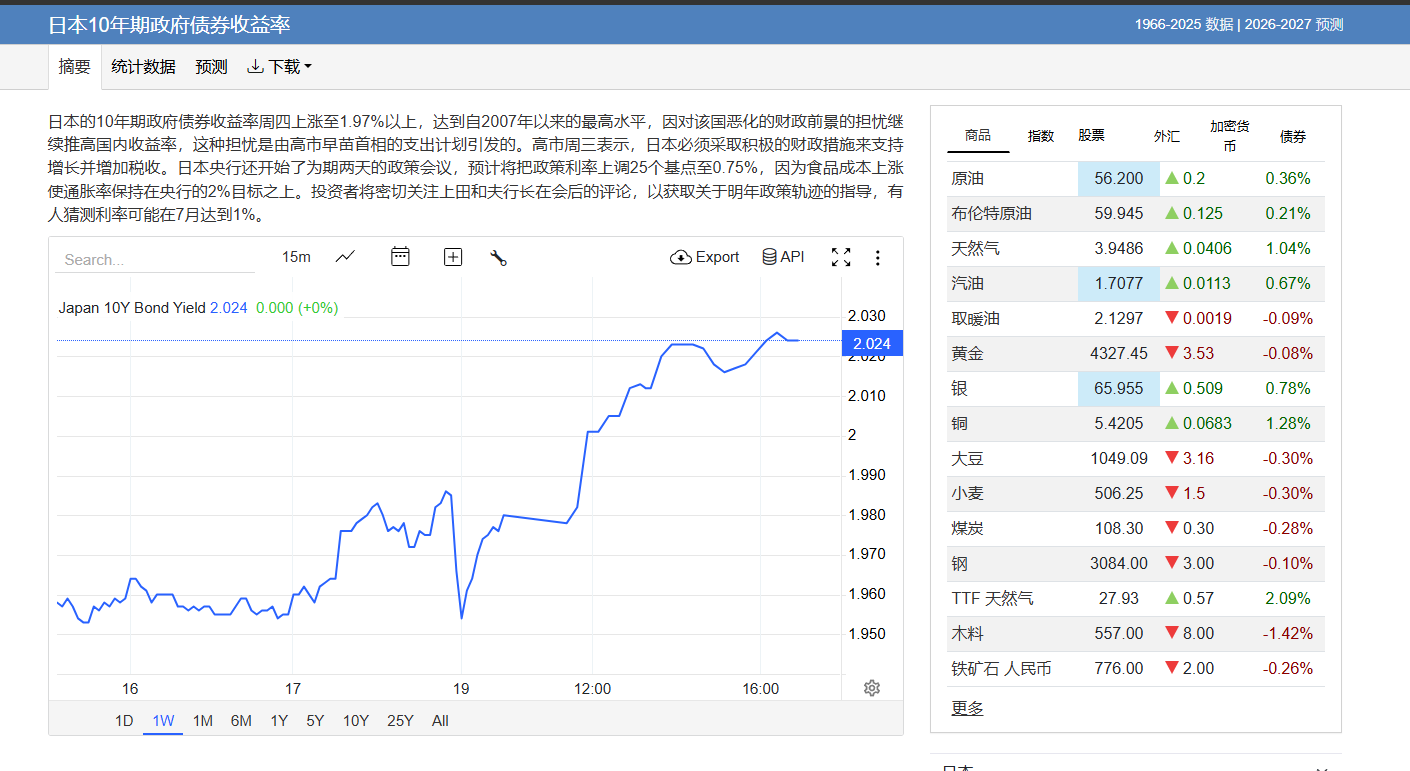Open the 黄金 commodity link
The width and height of the screenshot is (1410, 771).
967,353
